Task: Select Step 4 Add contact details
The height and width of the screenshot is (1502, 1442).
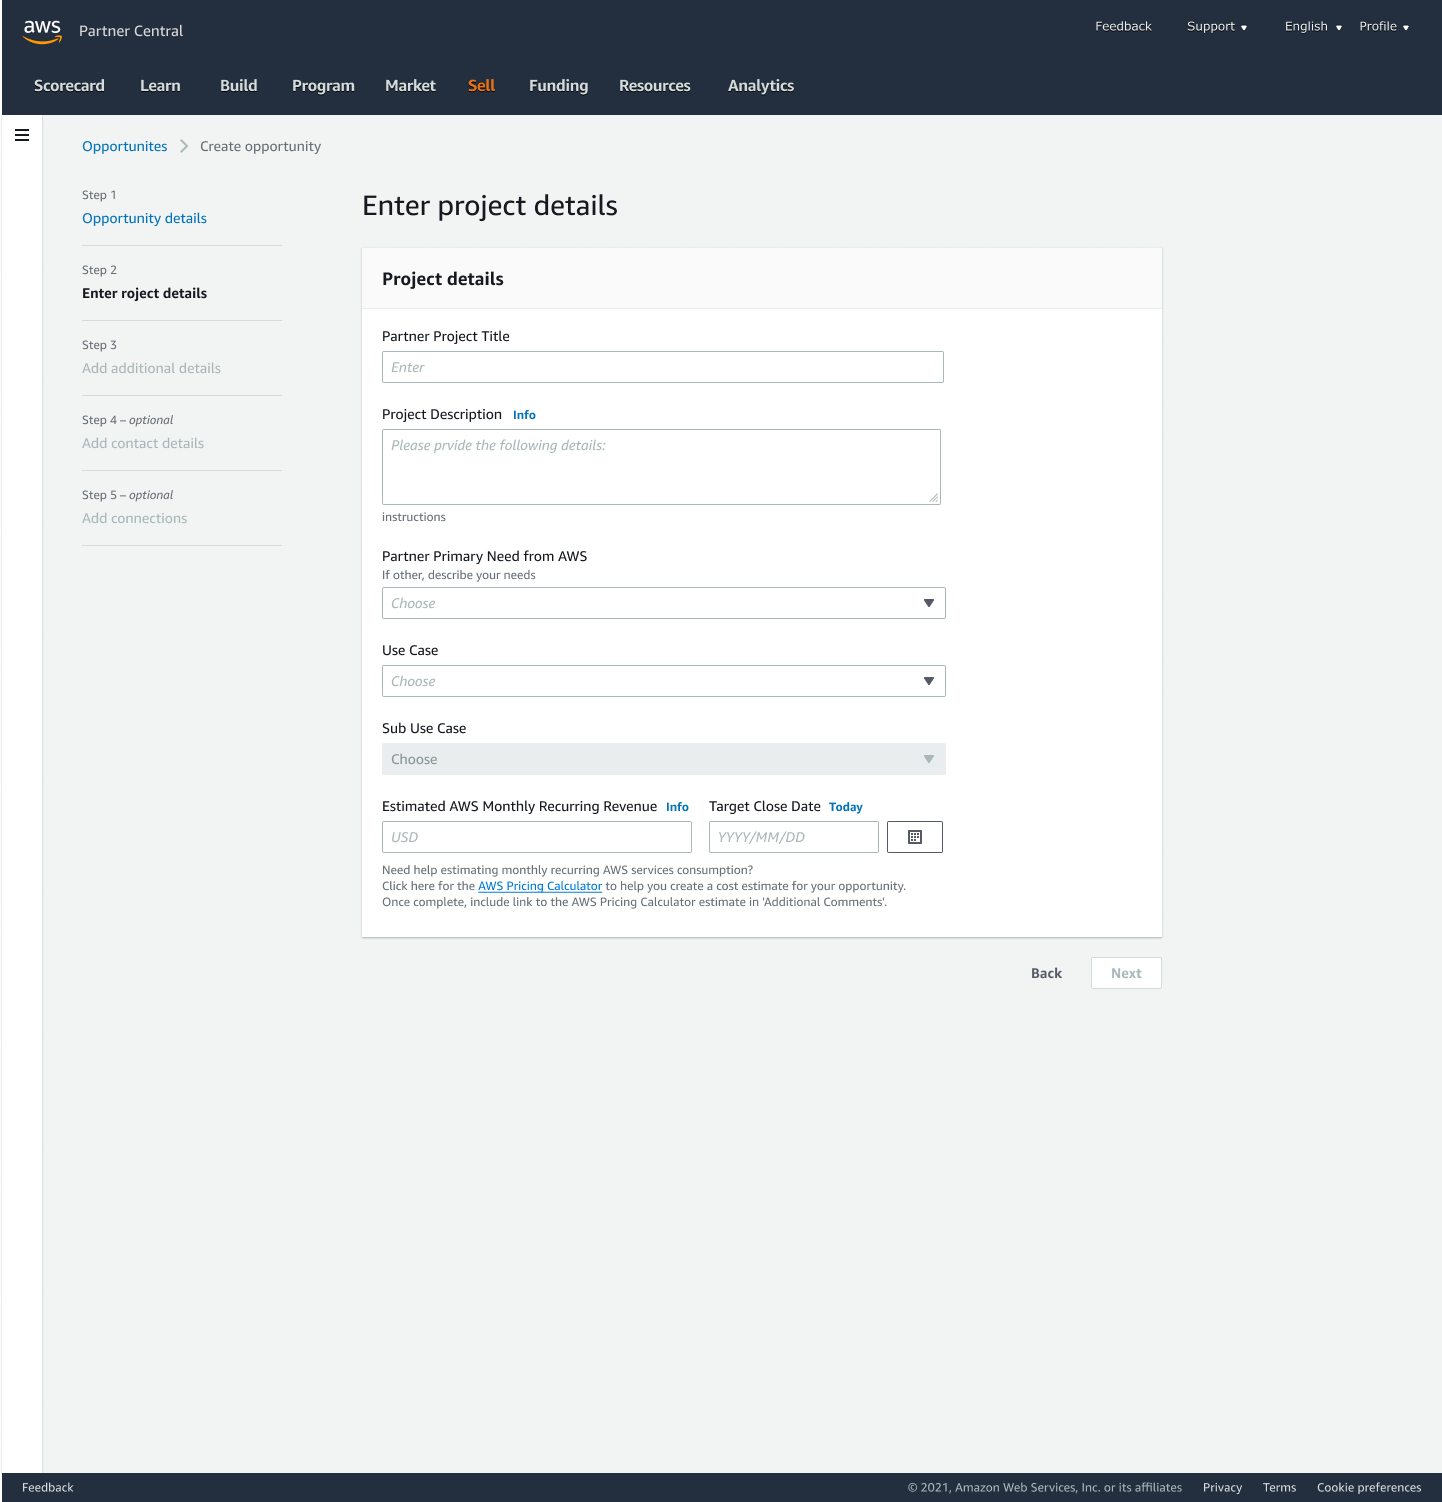Action: click(143, 443)
